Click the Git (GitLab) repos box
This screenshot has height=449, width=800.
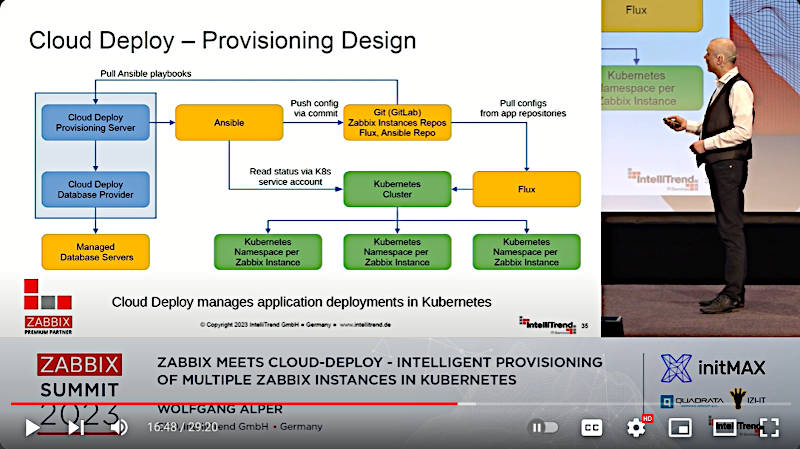tap(397, 122)
